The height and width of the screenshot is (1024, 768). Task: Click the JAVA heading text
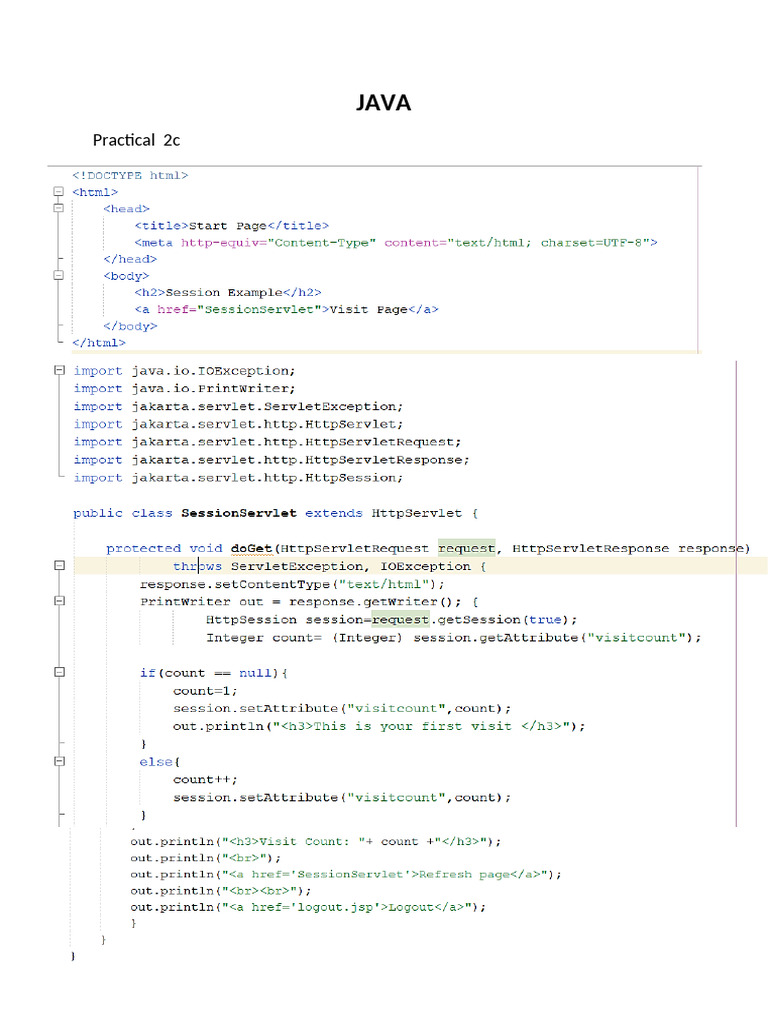[383, 103]
